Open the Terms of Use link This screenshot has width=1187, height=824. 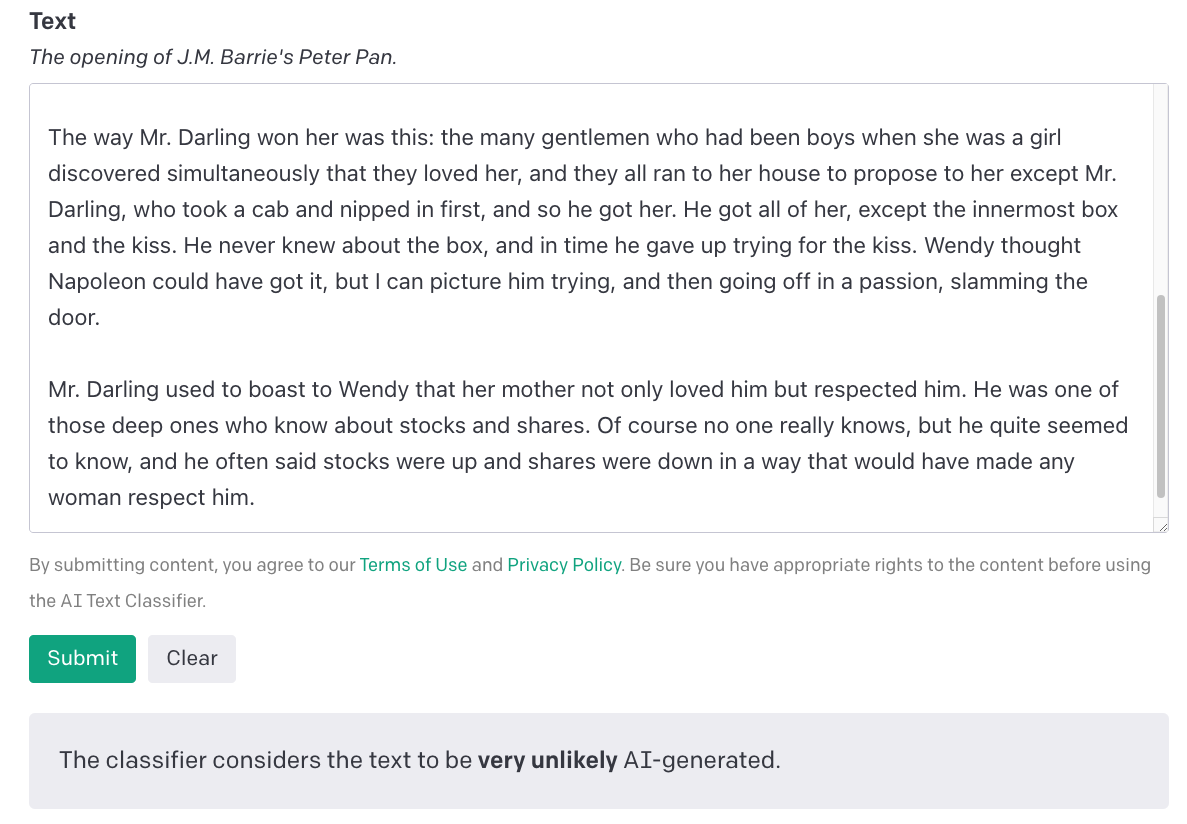(x=413, y=565)
